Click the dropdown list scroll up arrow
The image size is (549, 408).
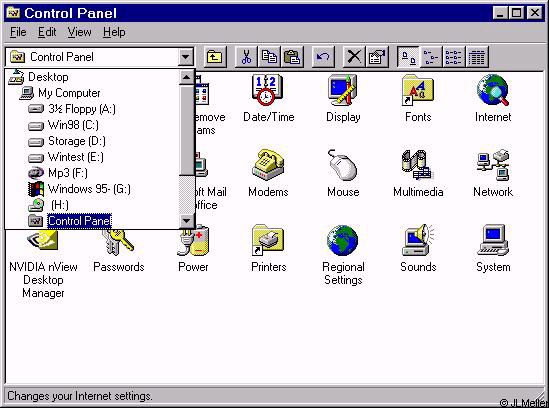tap(186, 77)
